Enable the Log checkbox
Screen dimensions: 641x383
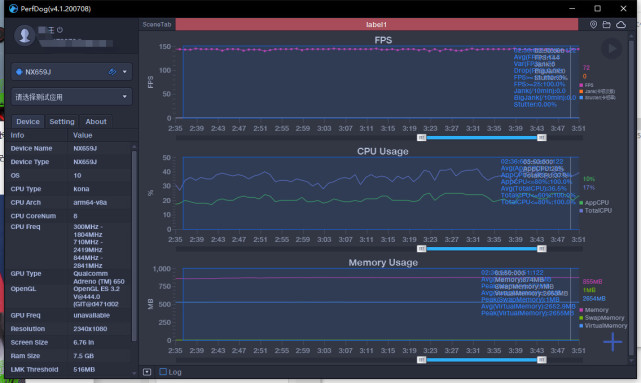(163, 372)
